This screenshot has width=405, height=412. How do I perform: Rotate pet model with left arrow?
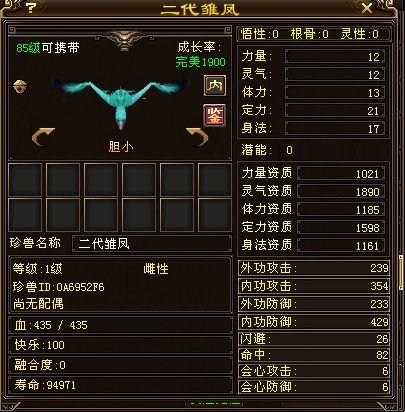[x=43, y=137]
